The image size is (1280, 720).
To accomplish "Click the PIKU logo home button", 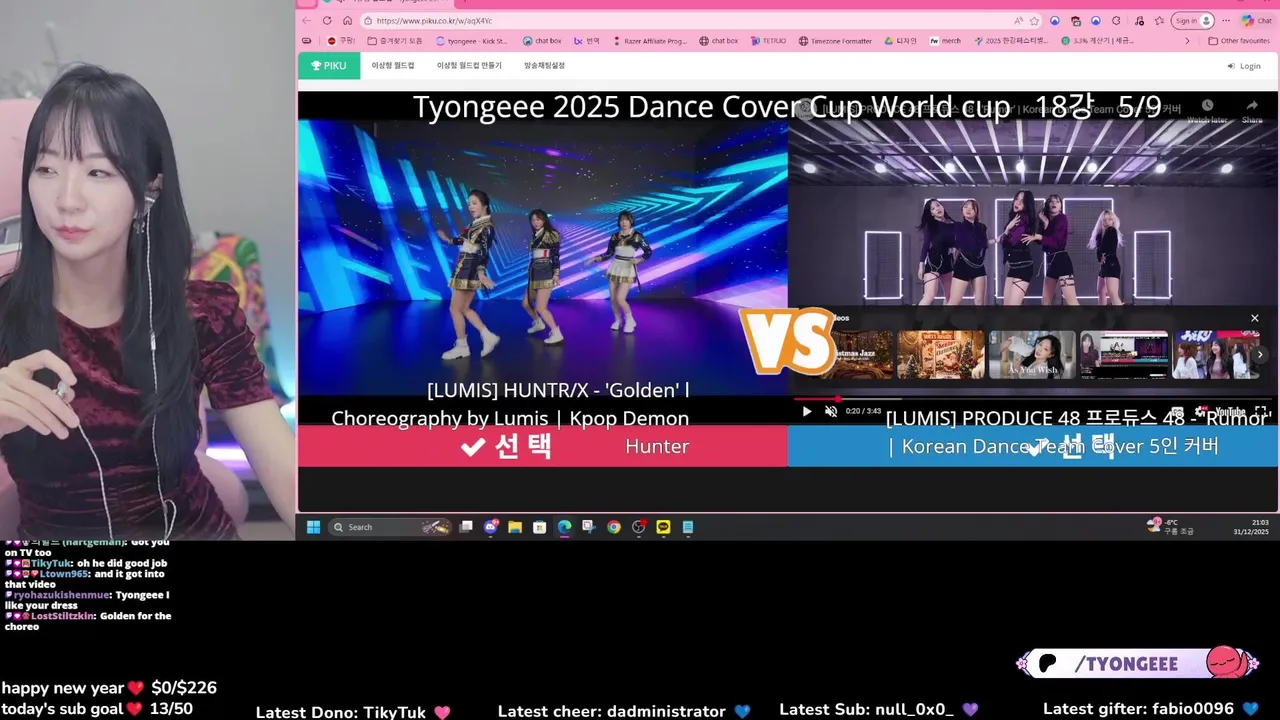I will click(x=329, y=65).
